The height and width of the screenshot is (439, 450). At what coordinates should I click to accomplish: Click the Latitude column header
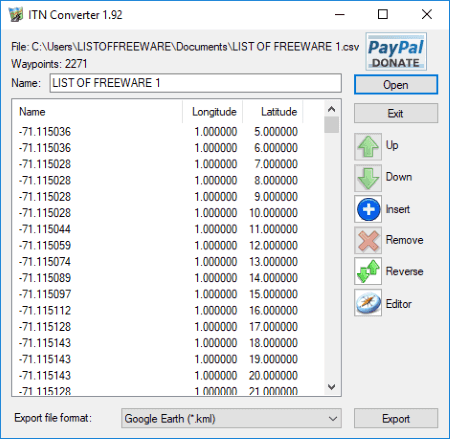click(x=273, y=112)
